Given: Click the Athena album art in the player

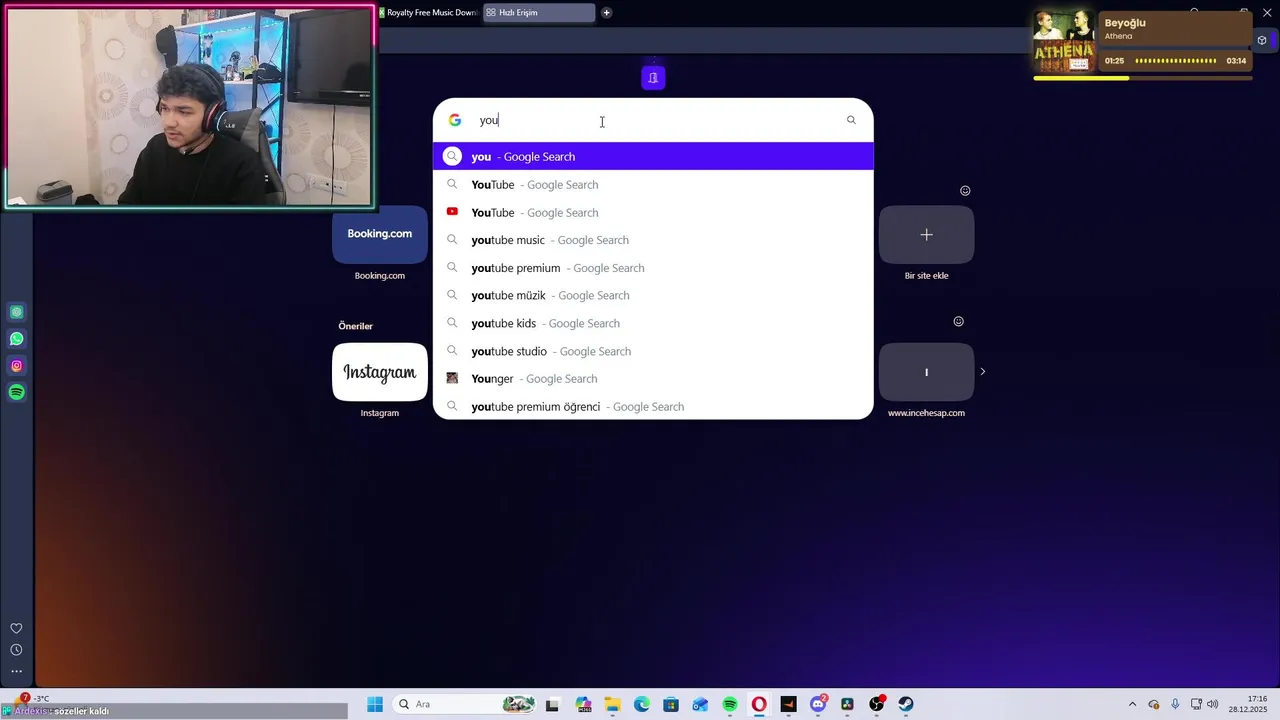Looking at the screenshot, I should pyautogui.click(x=1063, y=41).
